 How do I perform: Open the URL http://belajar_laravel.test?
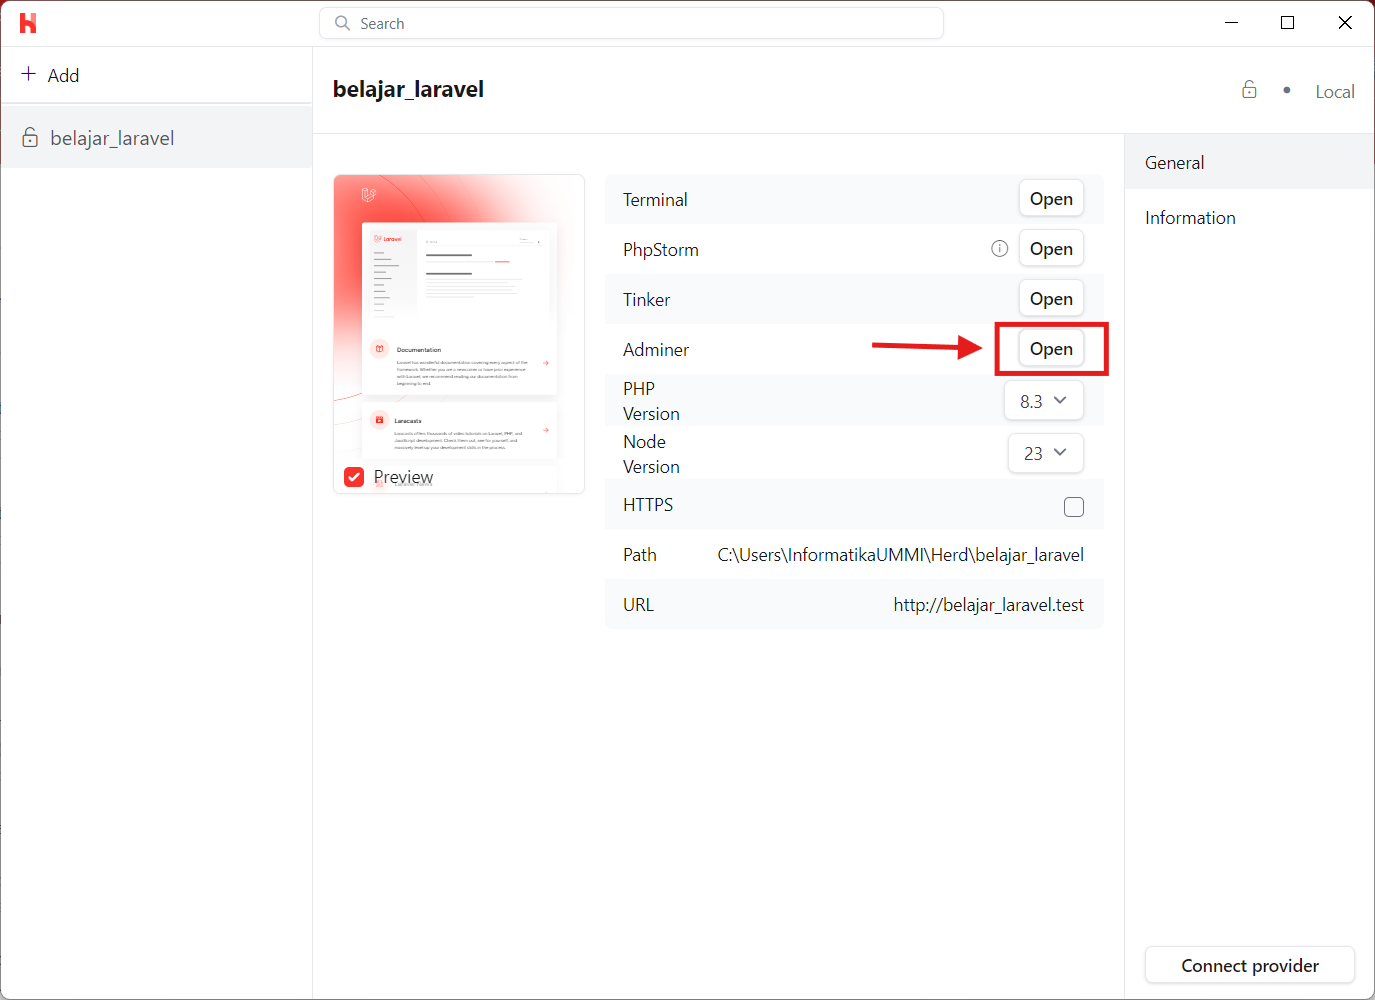(x=988, y=604)
